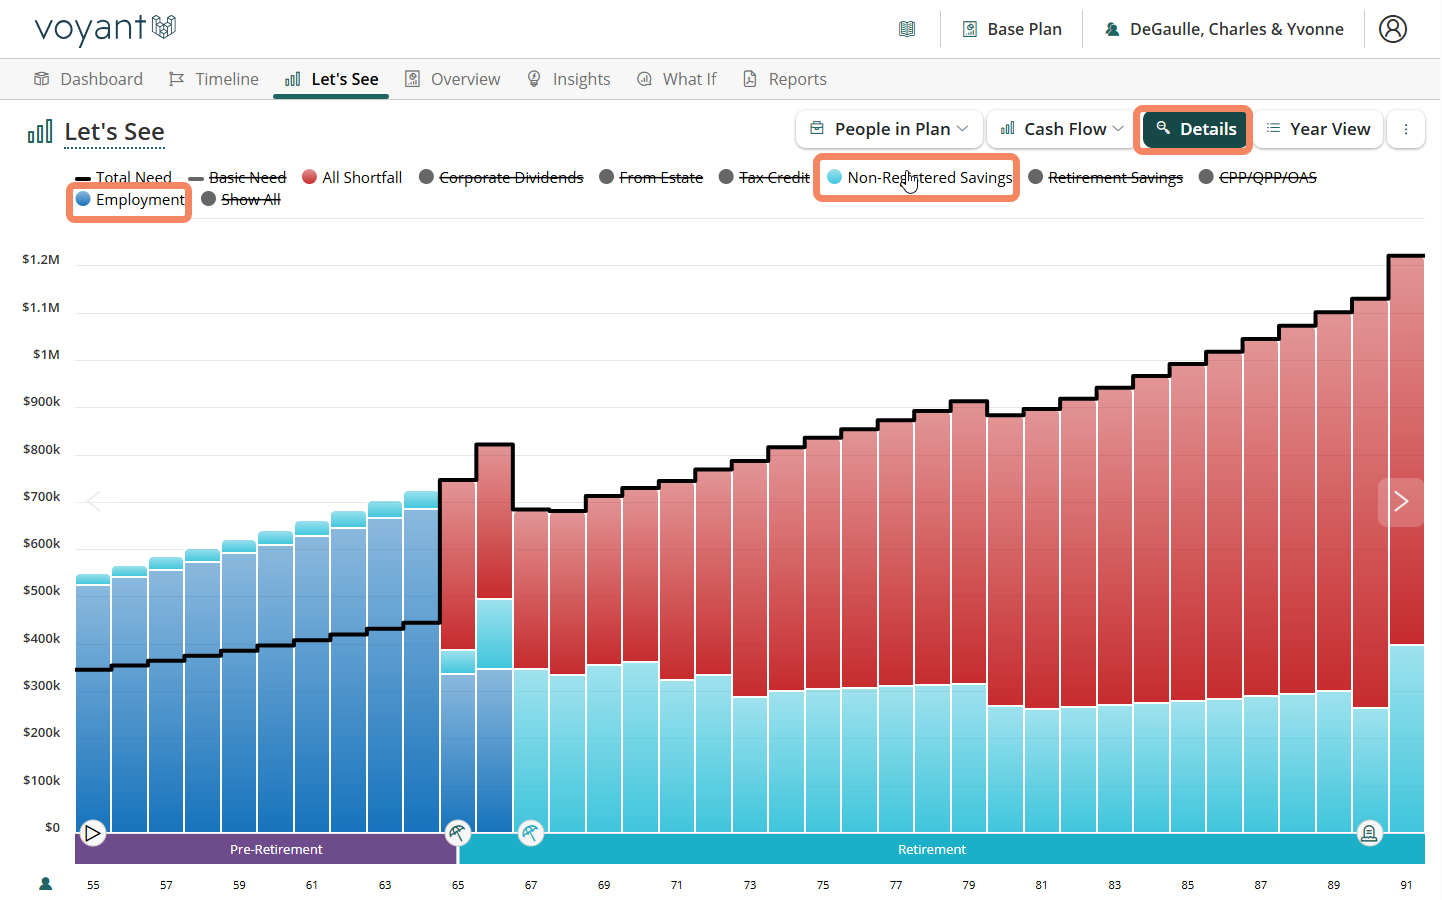Click the end-of-plan marker near age 90
Screen dimensions: 1442x900
click(x=1369, y=832)
